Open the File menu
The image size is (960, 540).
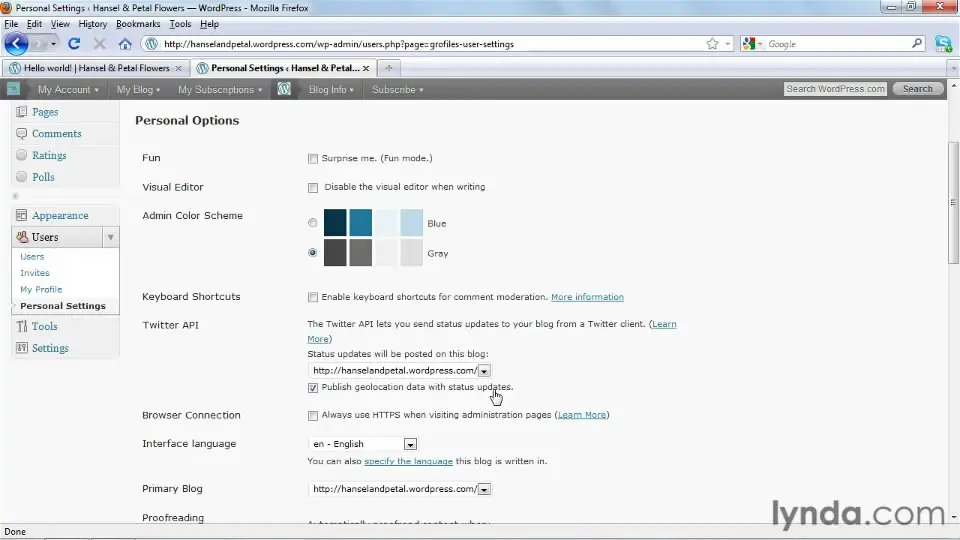pyautogui.click(x=11, y=24)
